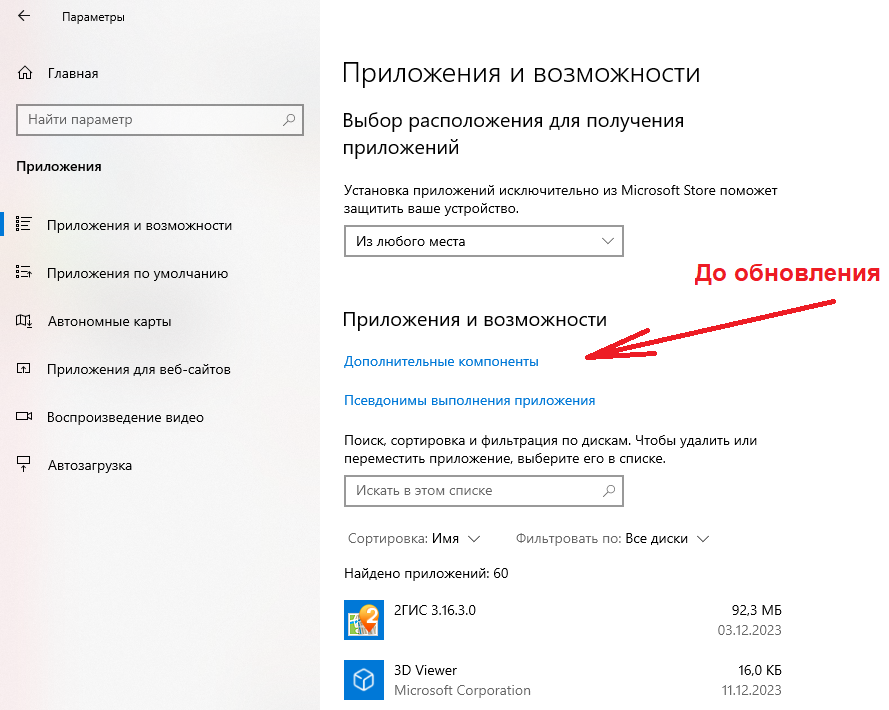Click Найдено приложений: 60 text
This screenshot has height=710, width=889.
pyautogui.click(x=426, y=573)
